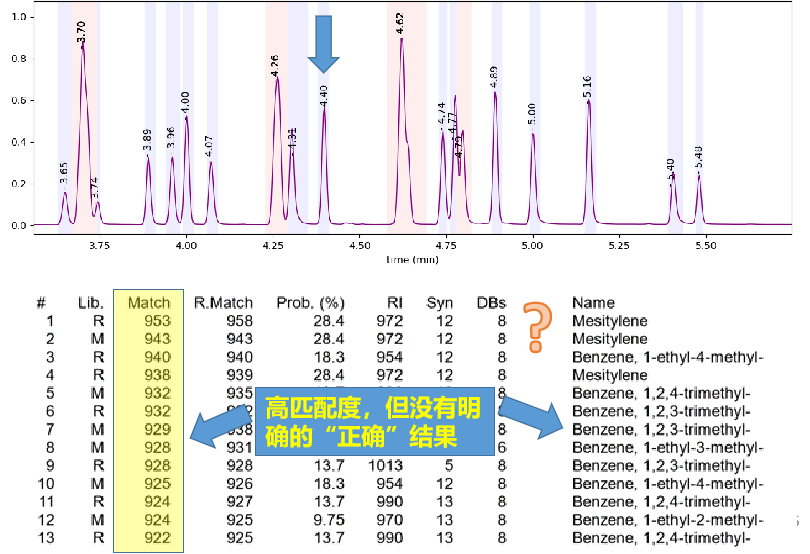
Task: Click the top match score 953
Action: coord(157,321)
